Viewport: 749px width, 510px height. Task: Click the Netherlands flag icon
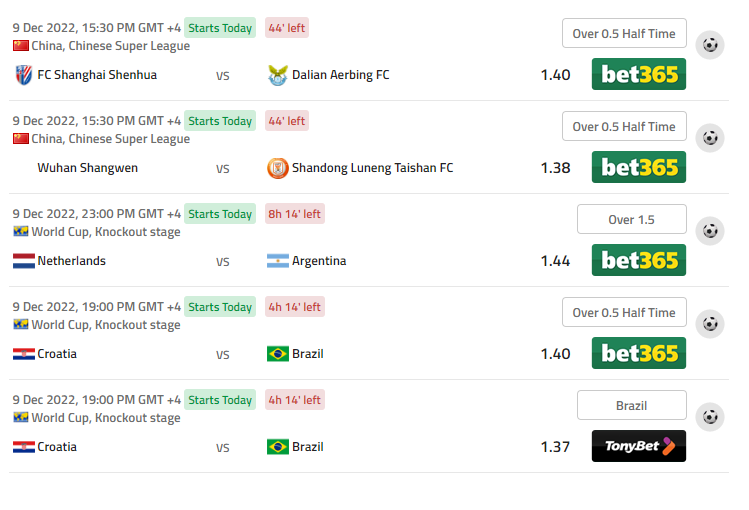tap(24, 261)
